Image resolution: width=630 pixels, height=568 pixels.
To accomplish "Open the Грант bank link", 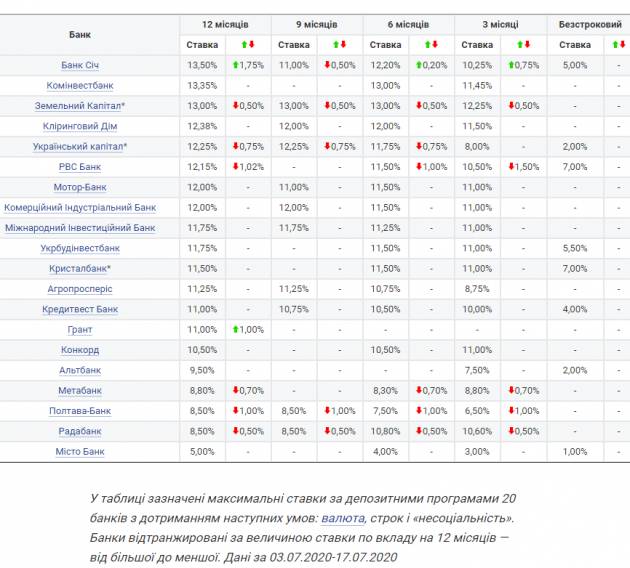I will (80, 330).
